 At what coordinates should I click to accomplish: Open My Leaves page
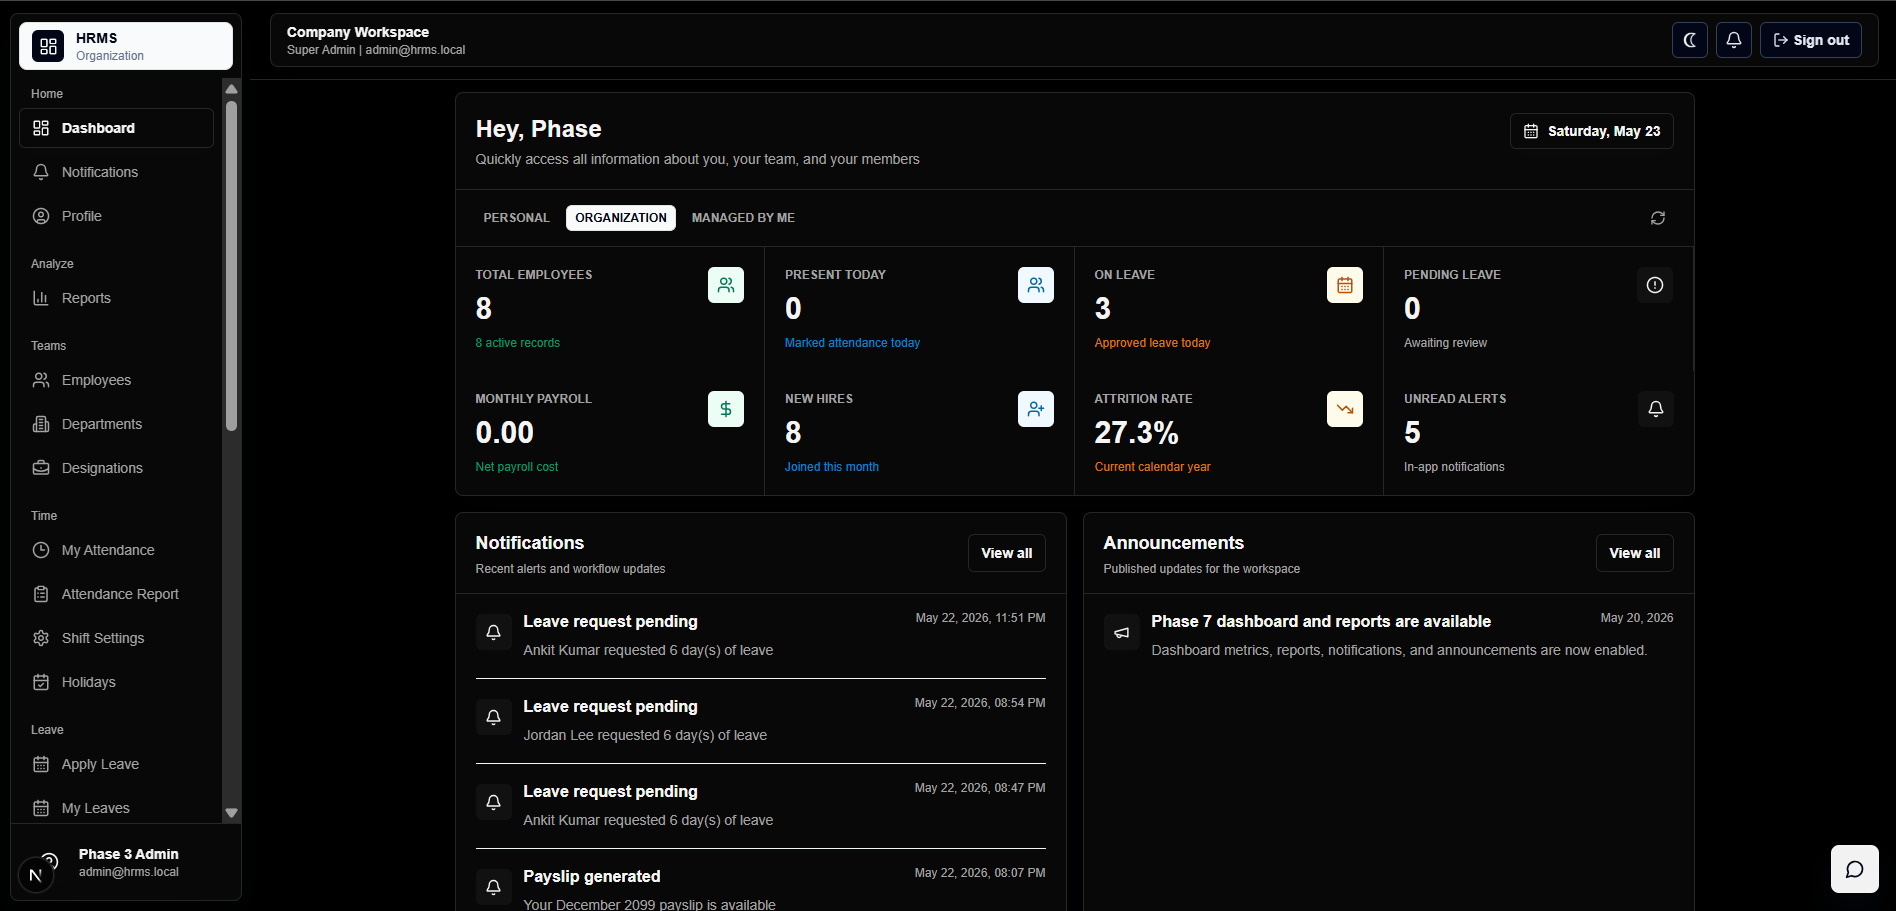[x=116, y=808]
